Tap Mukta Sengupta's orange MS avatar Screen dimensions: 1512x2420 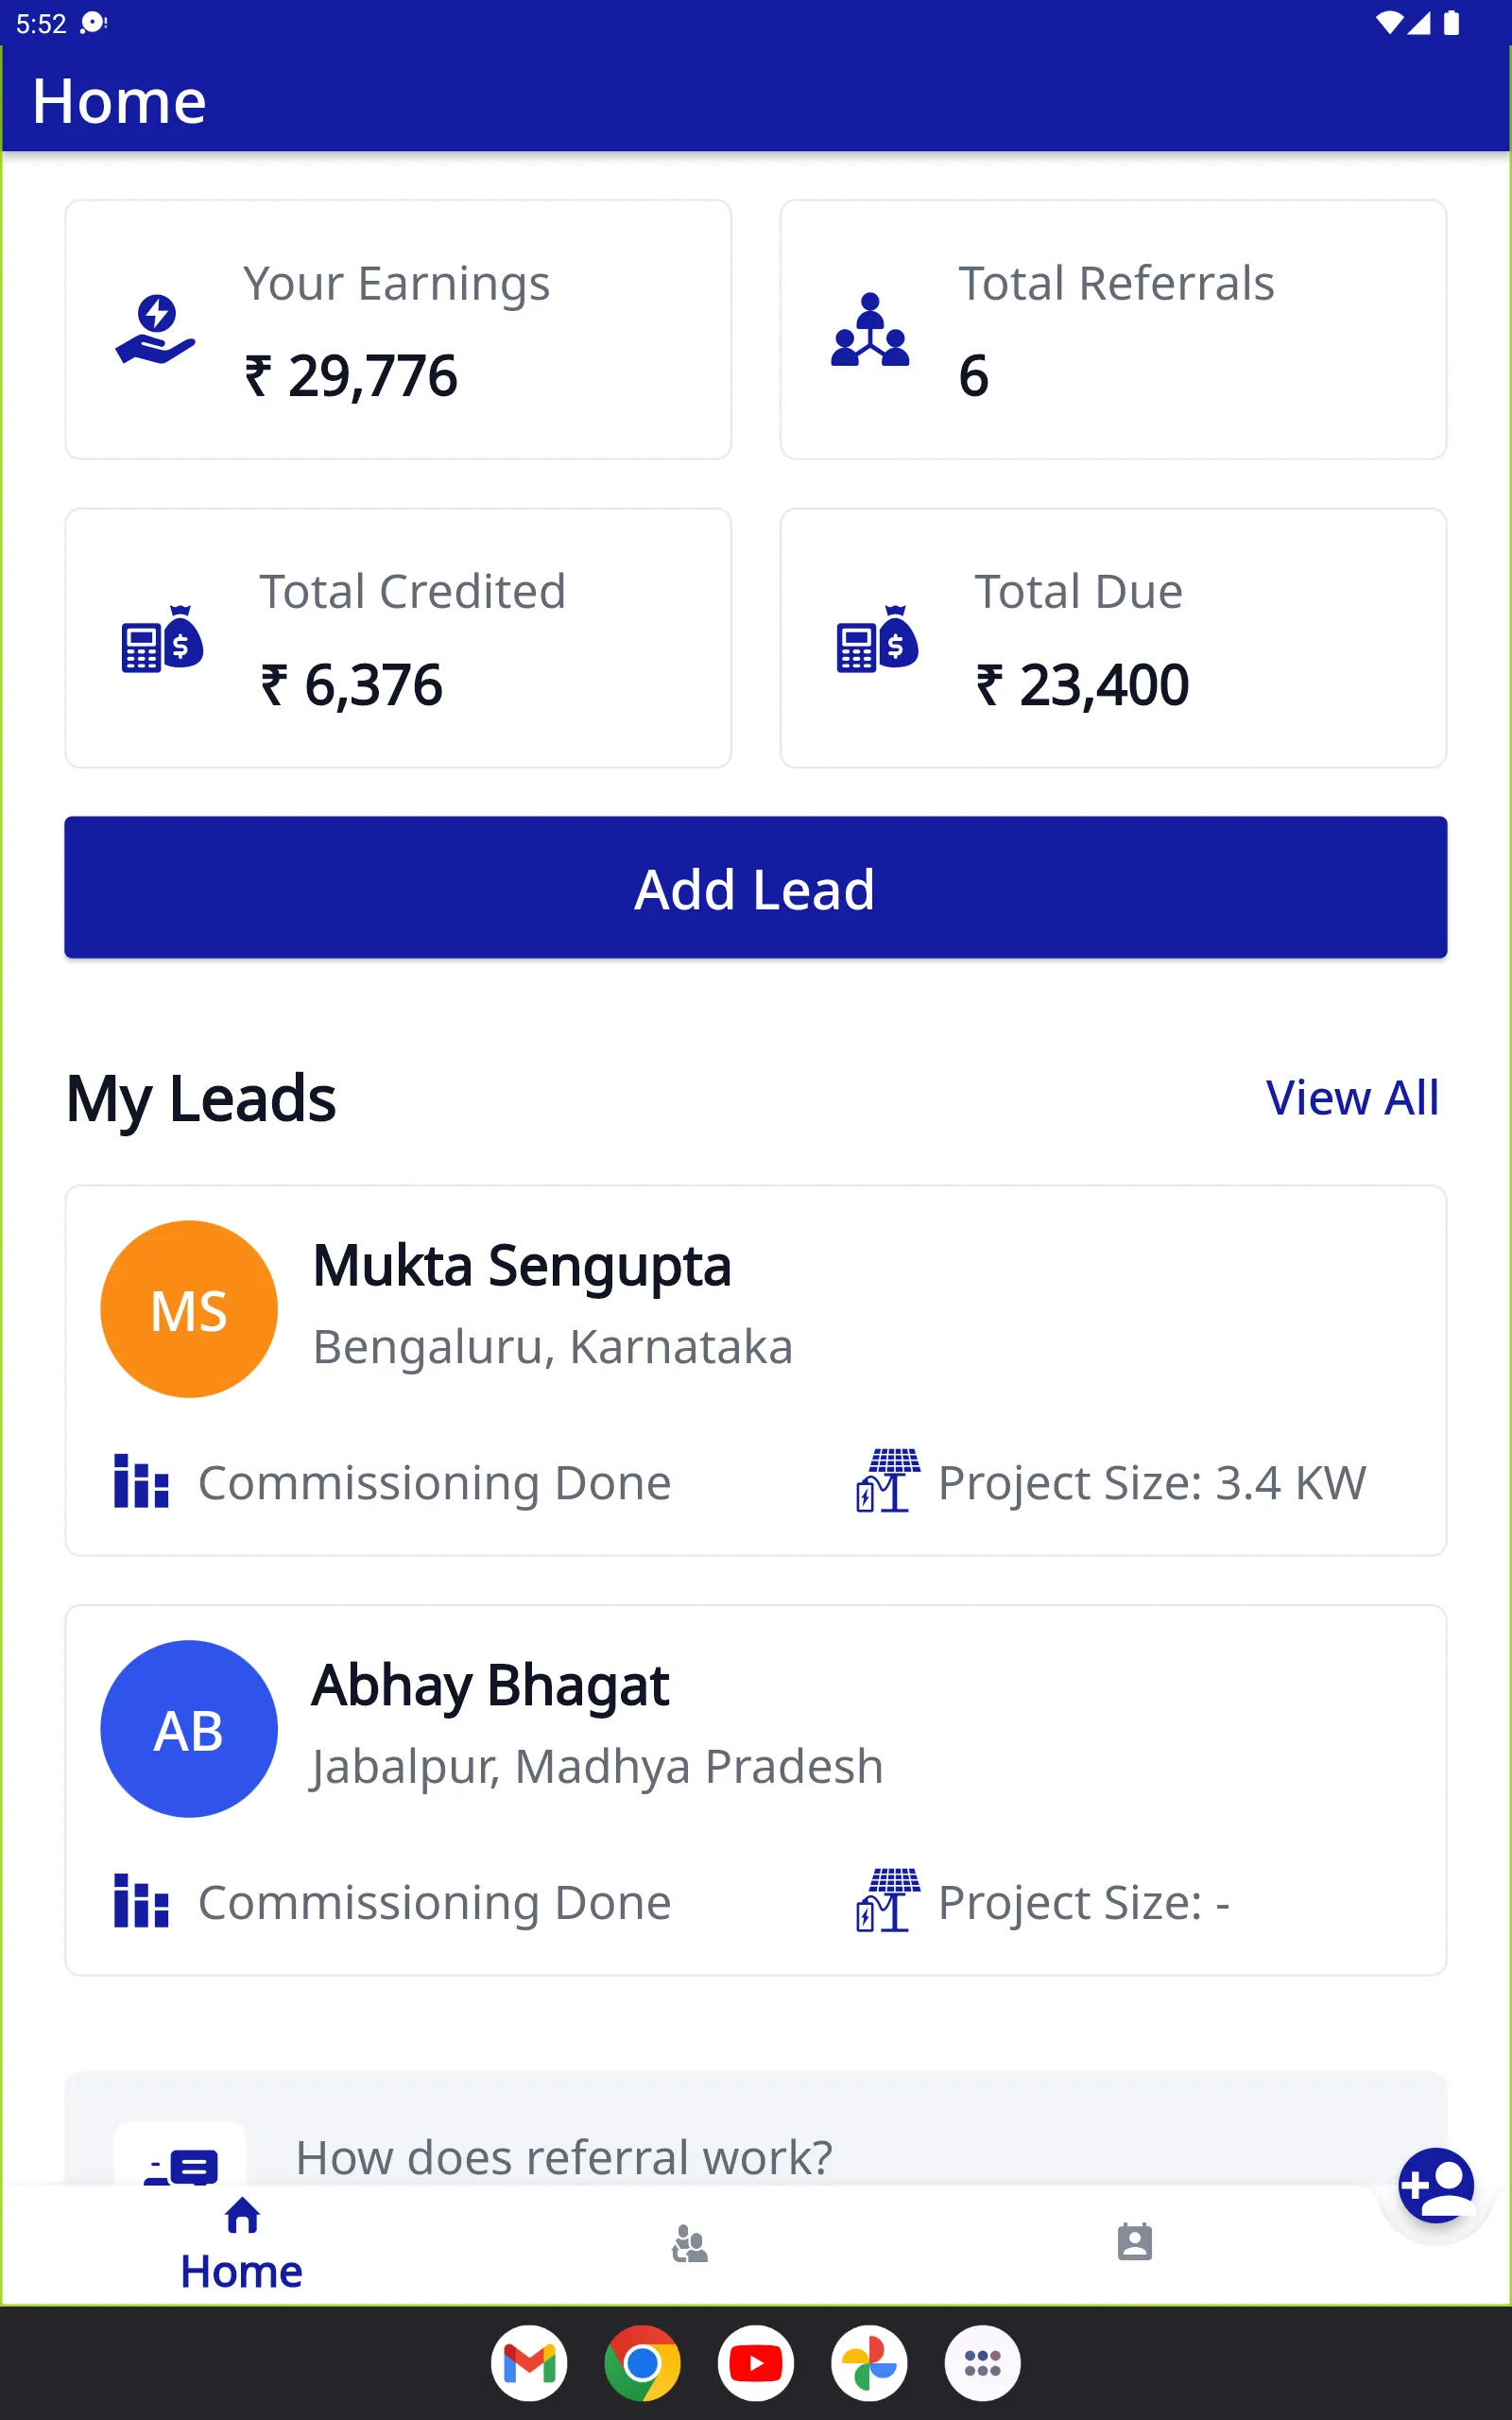189,1309
